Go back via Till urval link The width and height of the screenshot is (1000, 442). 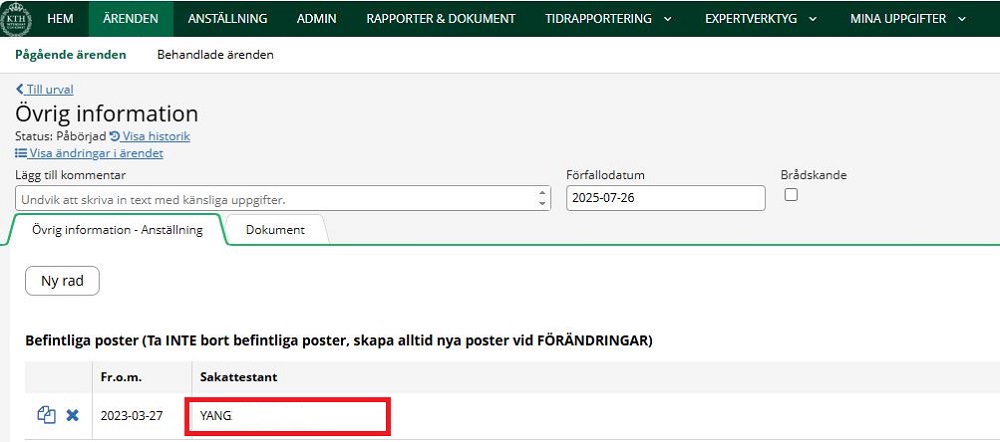pos(45,89)
